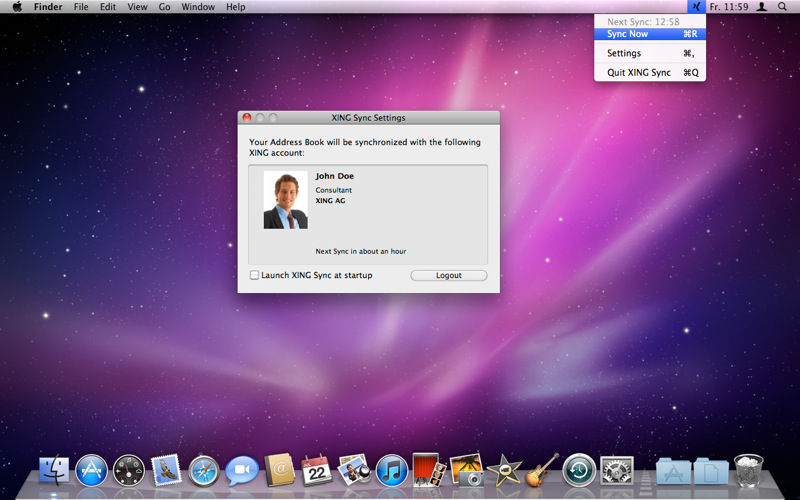This screenshot has width=800, height=500.
Task: Open Spotlight search magnifier
Action: pos(782,7)
